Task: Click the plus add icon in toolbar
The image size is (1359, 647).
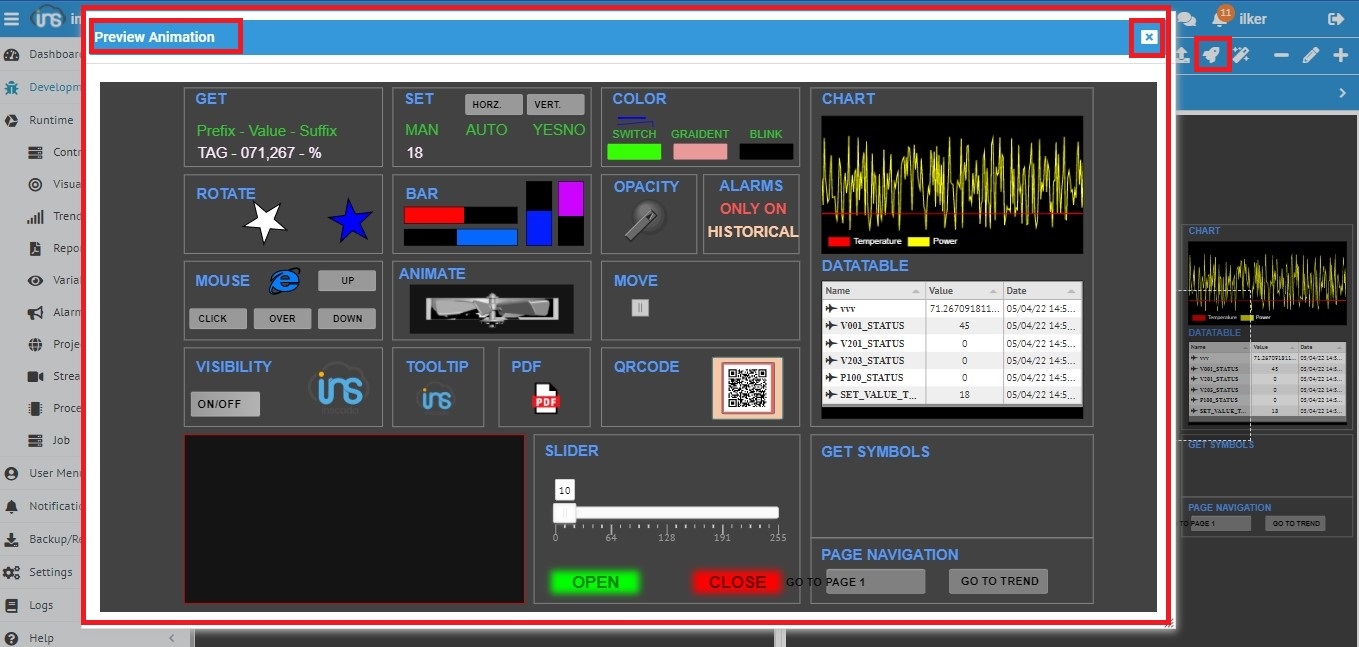Action: (1341, 55)
